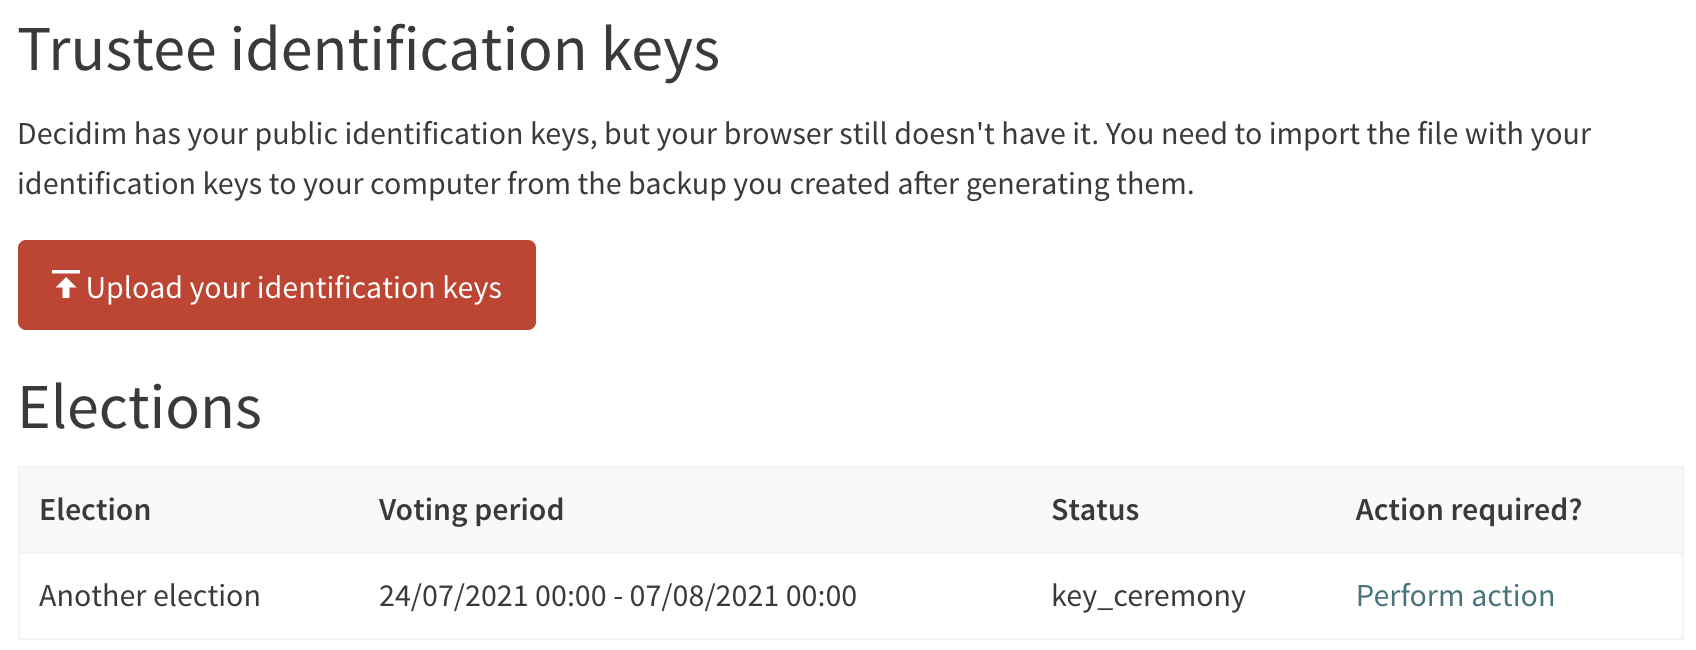Click the dash between the voting period dates
This screenshot has width=1696, height=650.
pos(618,597)
